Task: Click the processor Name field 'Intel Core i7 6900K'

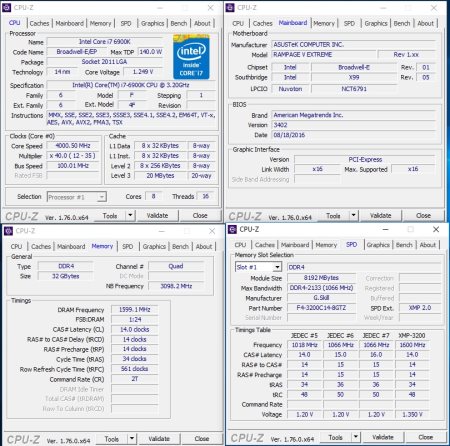Action: pyautogui.click(x=105, y=42)
